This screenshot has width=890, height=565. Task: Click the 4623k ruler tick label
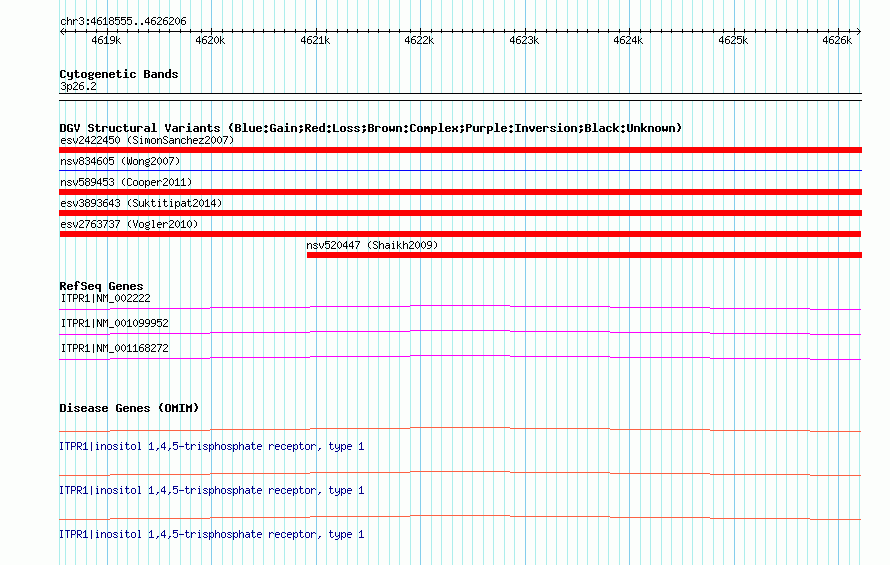click(x=524, y=40)
